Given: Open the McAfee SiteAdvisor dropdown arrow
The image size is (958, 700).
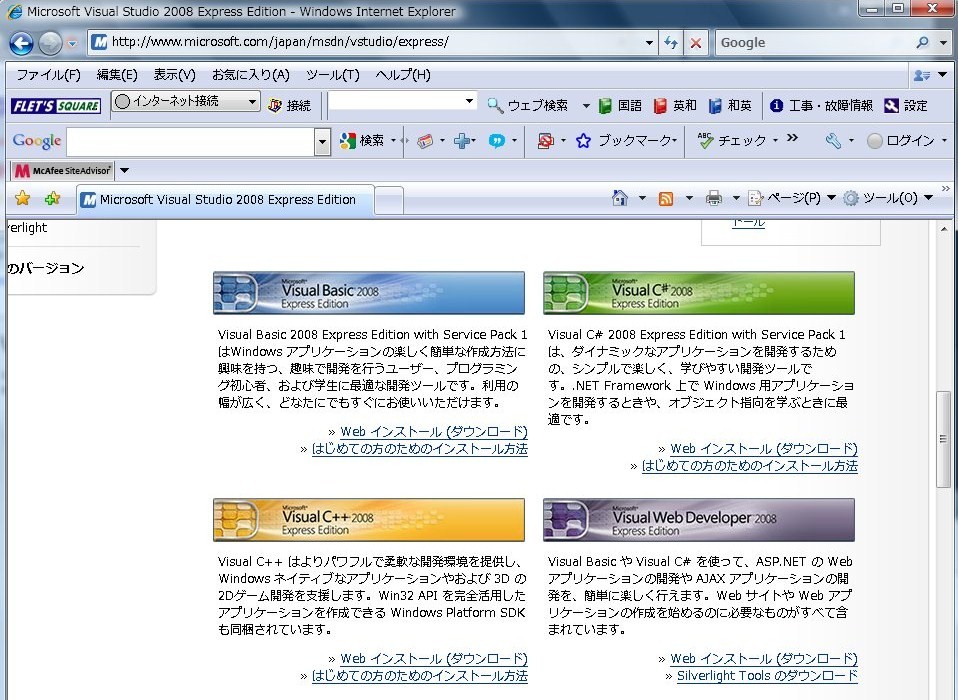Looking at the screenshot, I should coord(124,170).
